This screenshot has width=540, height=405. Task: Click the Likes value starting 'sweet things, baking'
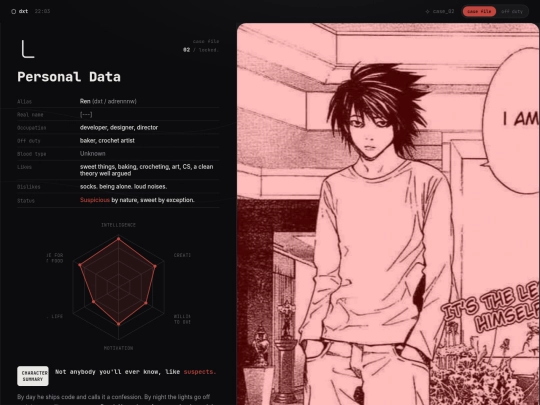(146, 170)
